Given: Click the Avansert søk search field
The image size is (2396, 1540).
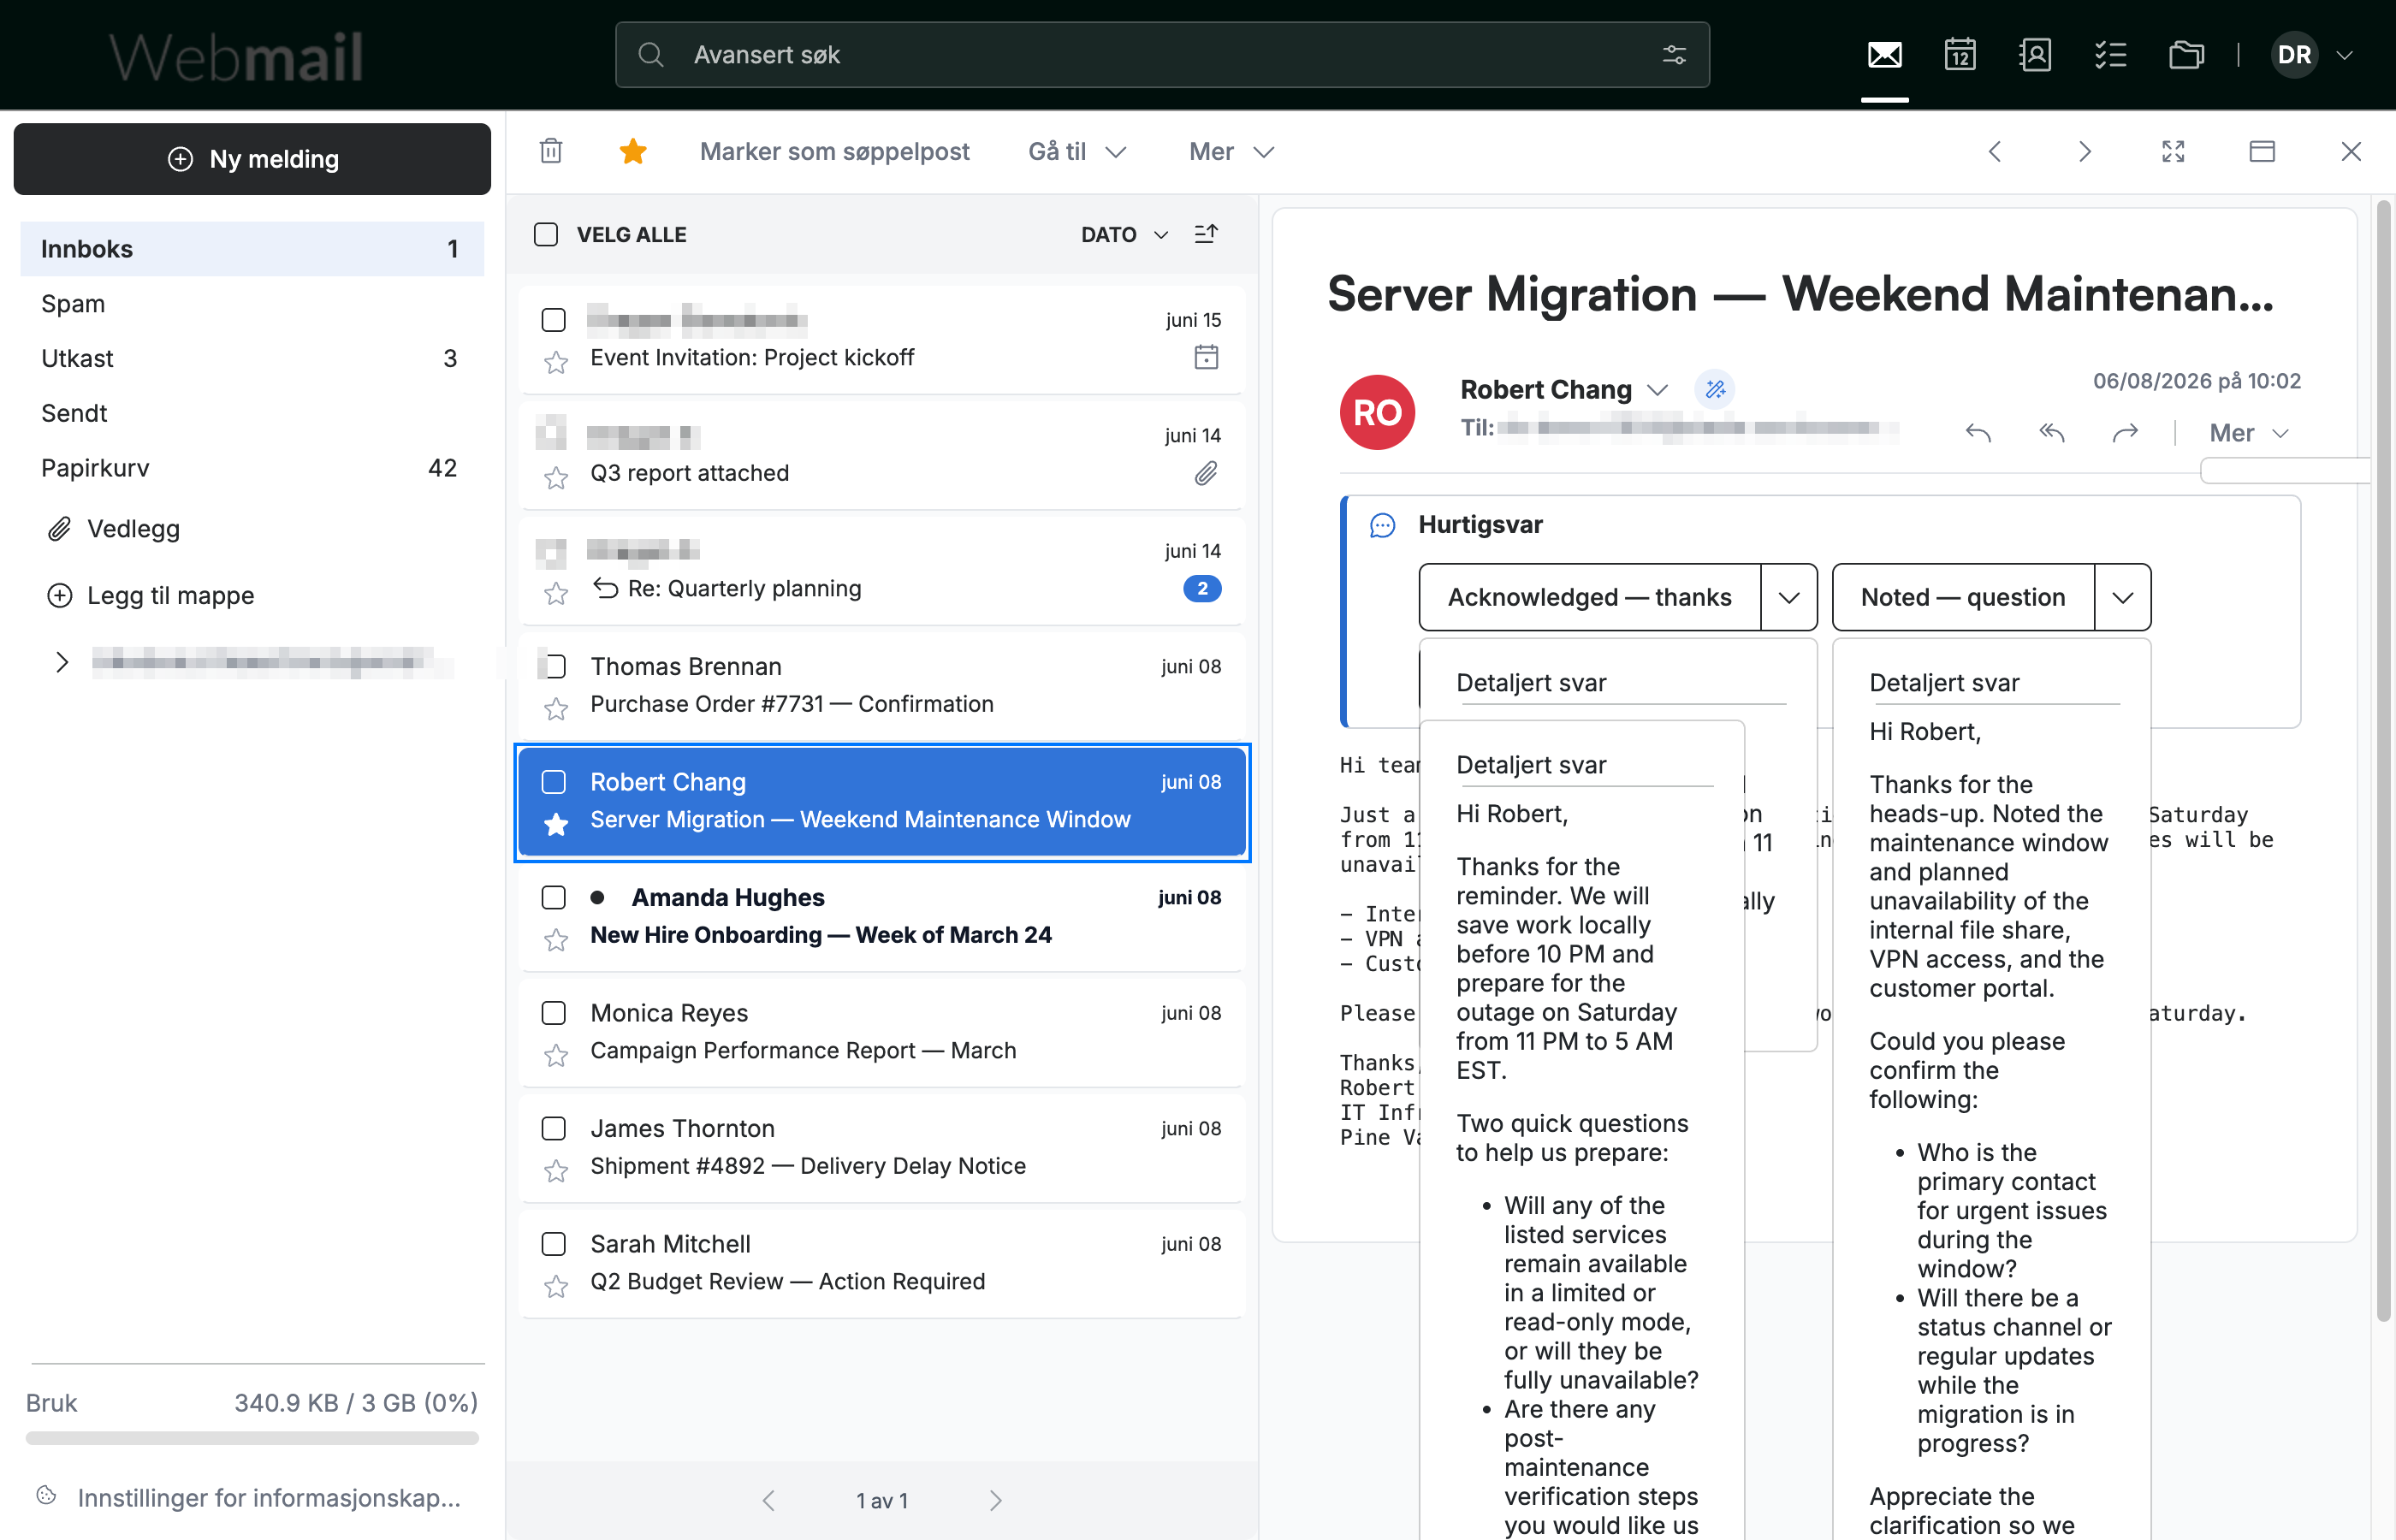Looking at the screenshot, I should [1162, 55].
